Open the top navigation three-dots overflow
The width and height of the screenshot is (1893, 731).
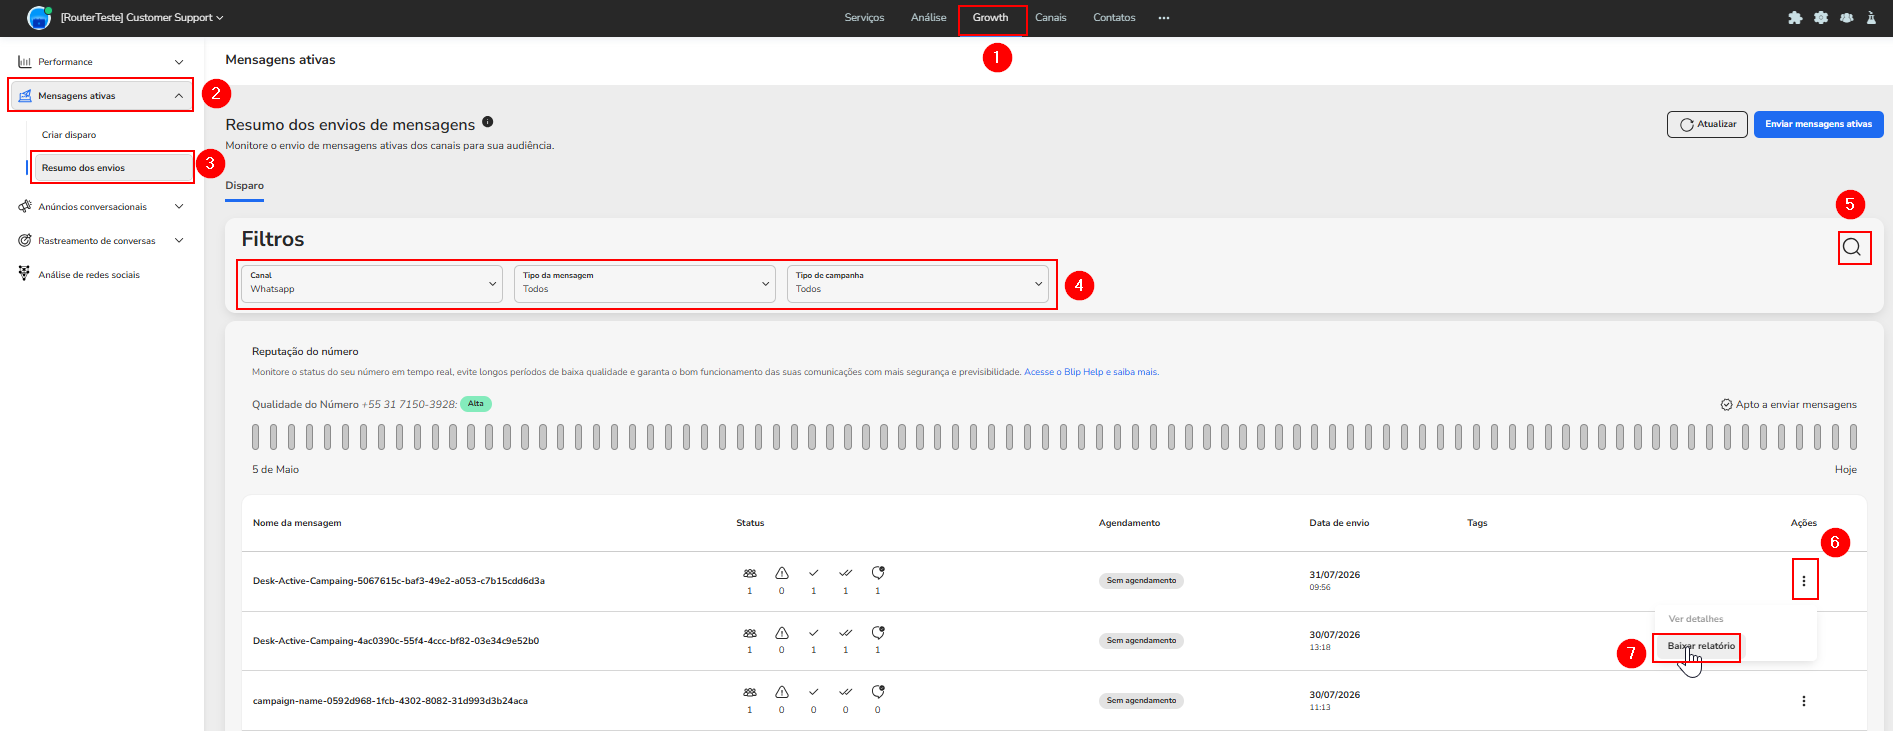[x=1164, y=18]
